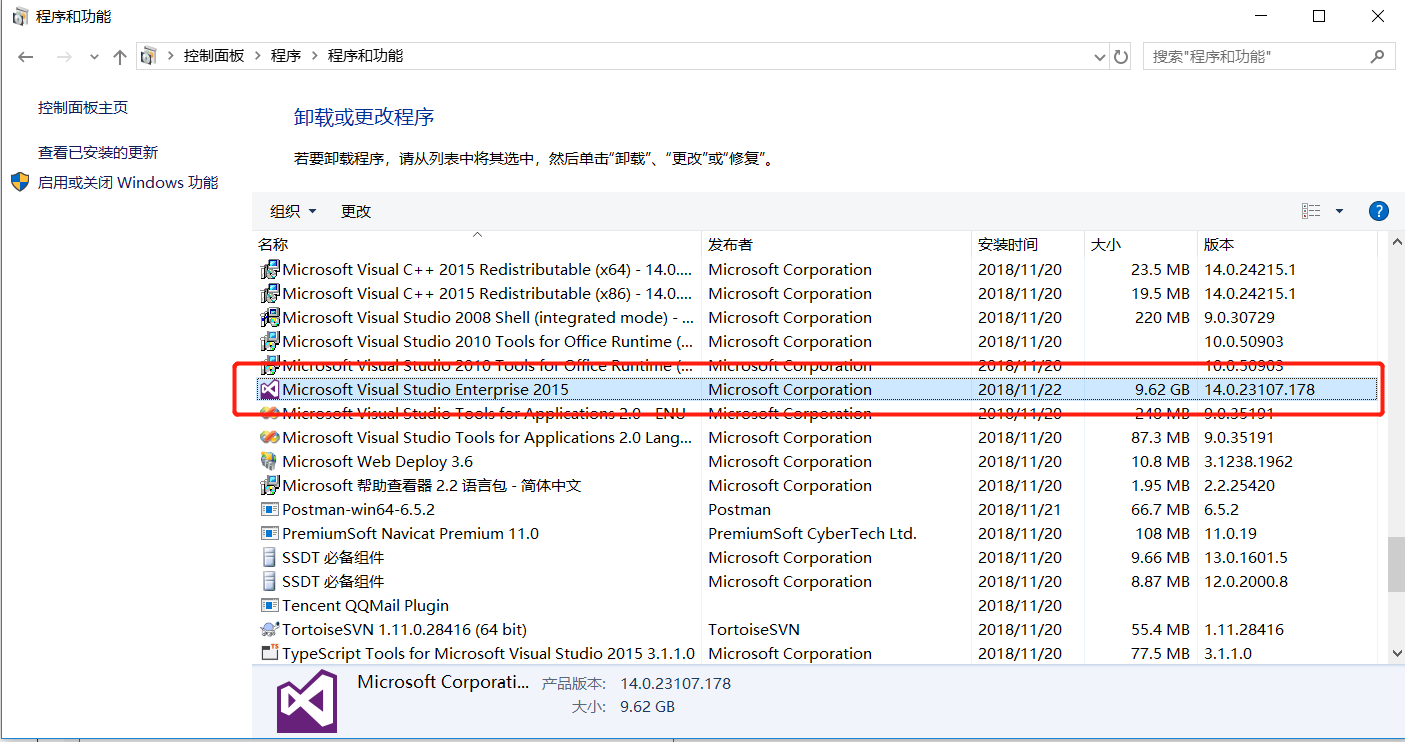Click the scroll down arrow of list
This screenshot has width=1405, height=742.
pyautogui.click(x=1396, y=652)
